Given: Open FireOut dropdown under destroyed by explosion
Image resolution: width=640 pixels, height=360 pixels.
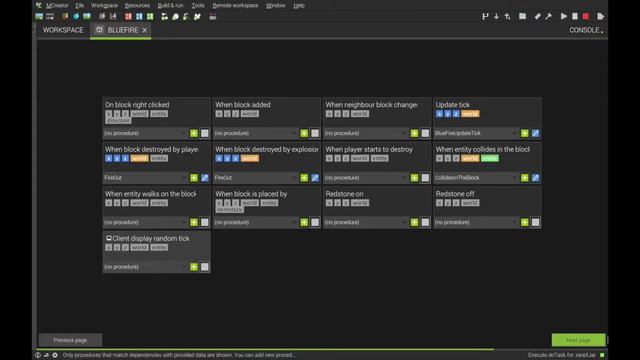Looking at the screenshot, I should [x=256, y=178].
